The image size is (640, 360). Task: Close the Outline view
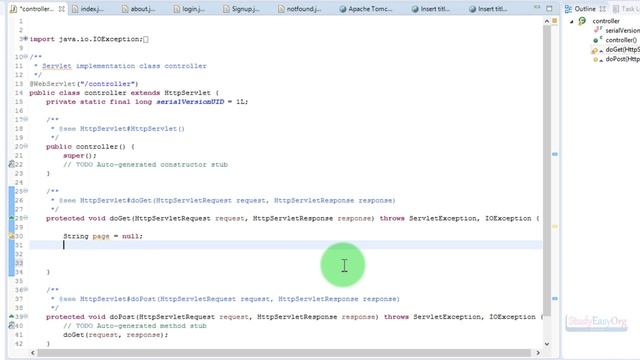tap(602, 9)
